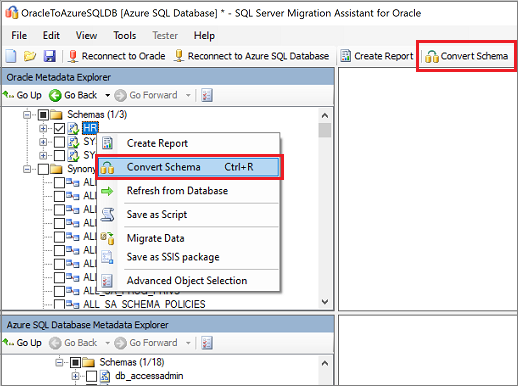Expand the first SY schema node
The width and height of the screenshot is (518, 386).
[43, 142]
